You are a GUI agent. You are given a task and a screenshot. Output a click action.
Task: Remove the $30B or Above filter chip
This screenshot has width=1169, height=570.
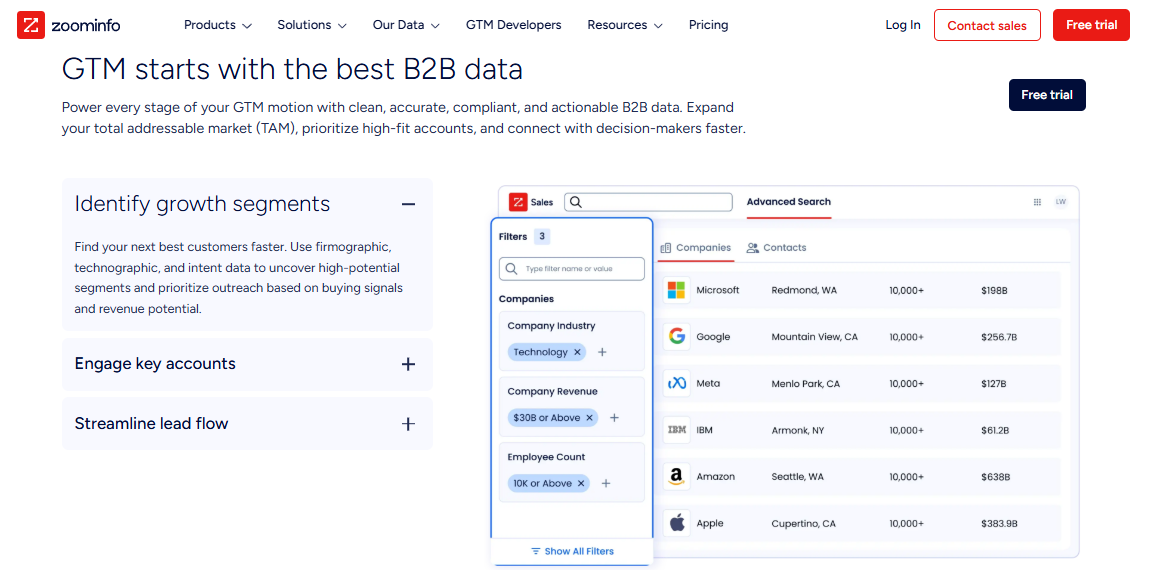click(589, 418)
